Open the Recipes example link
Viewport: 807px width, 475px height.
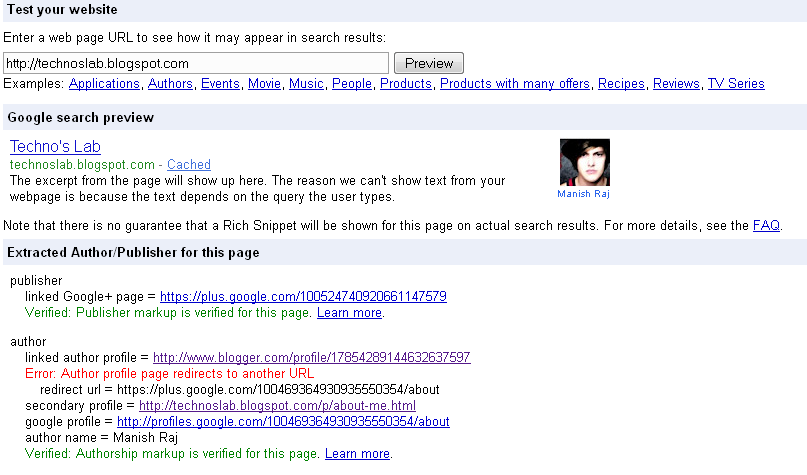click(621, 83)
